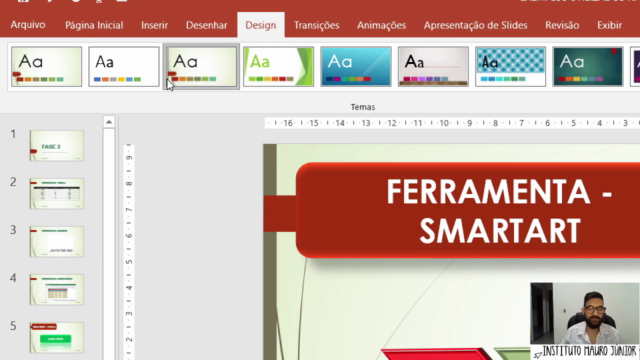
Task: Apply the green arrow Facet theme
Action: [x=278, y=67]
